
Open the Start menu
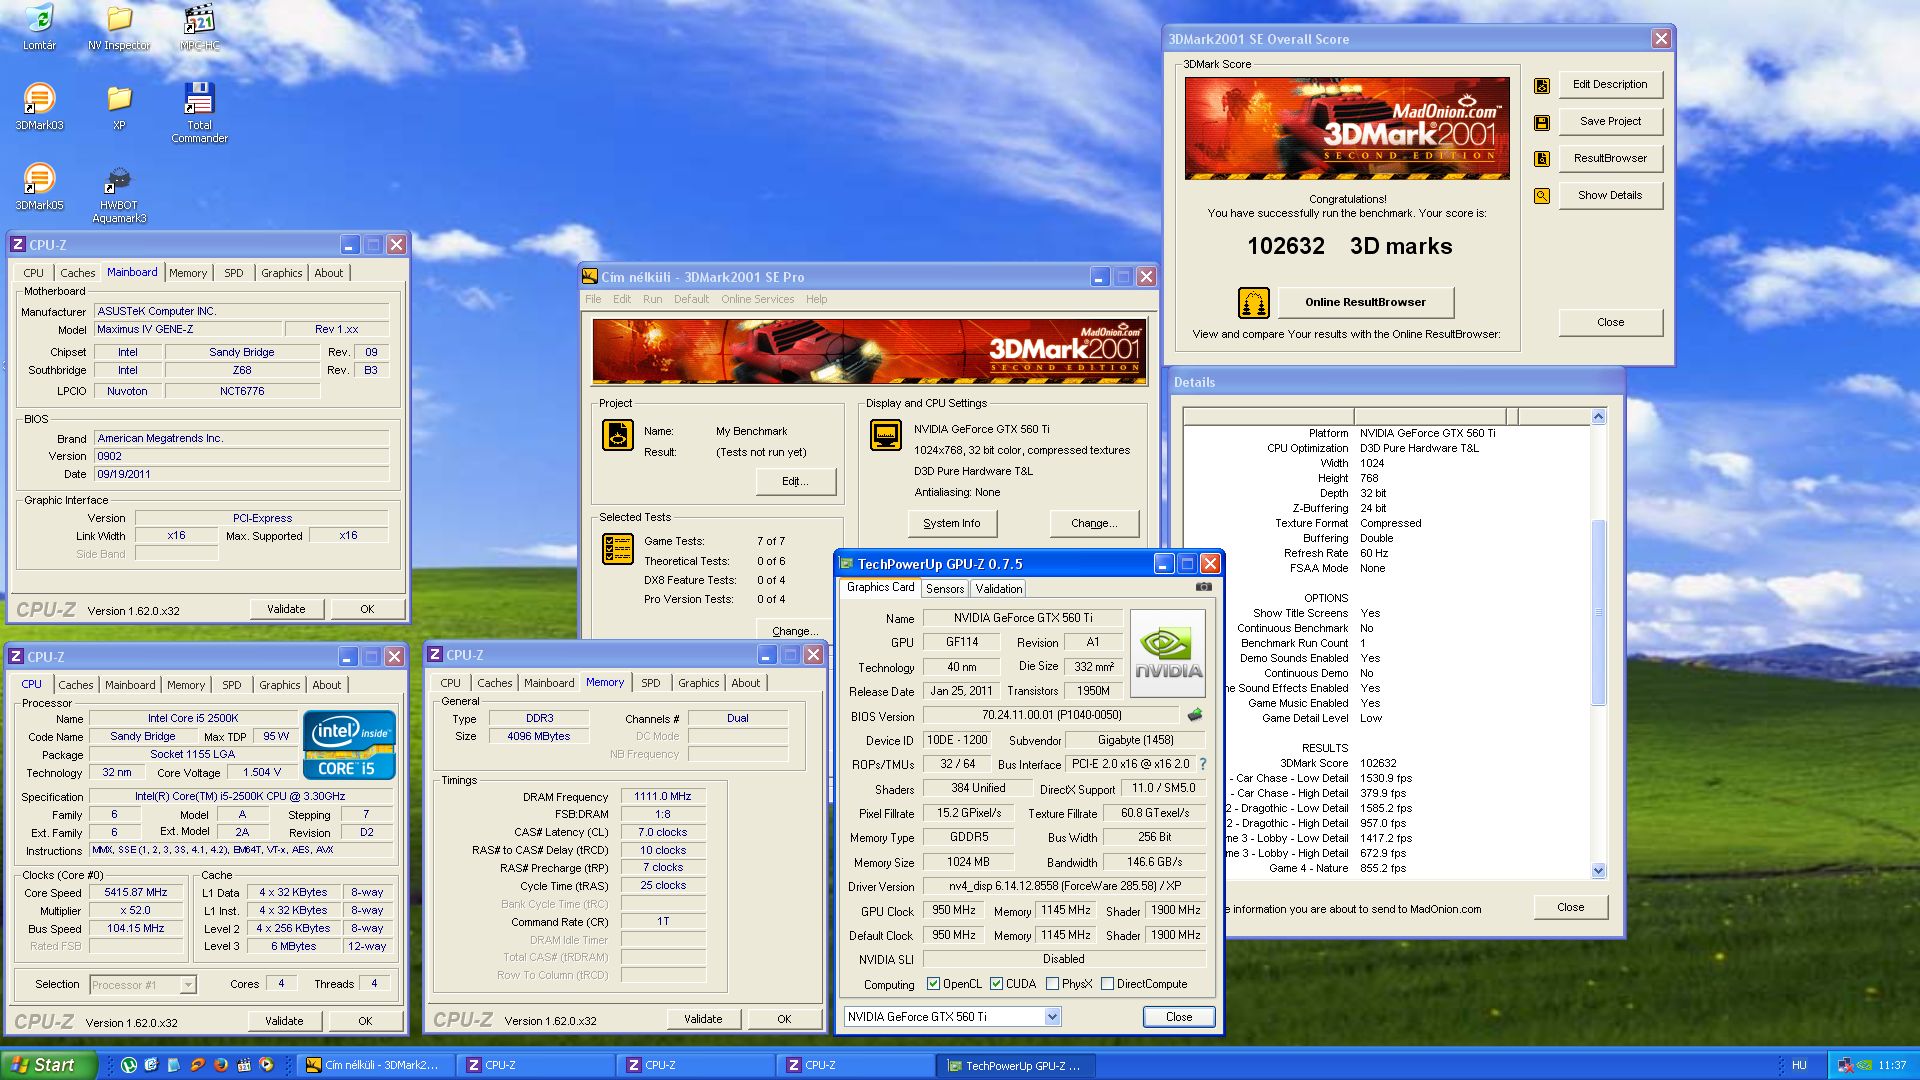click(50, 1065)
